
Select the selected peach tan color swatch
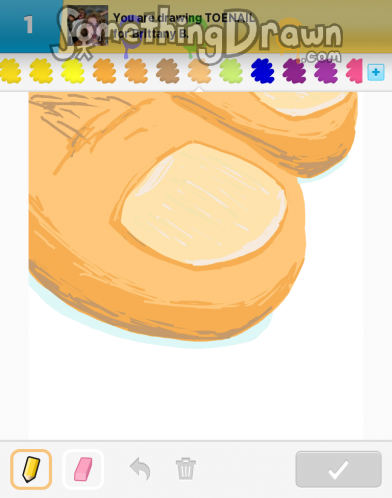(x=199, y=71)
